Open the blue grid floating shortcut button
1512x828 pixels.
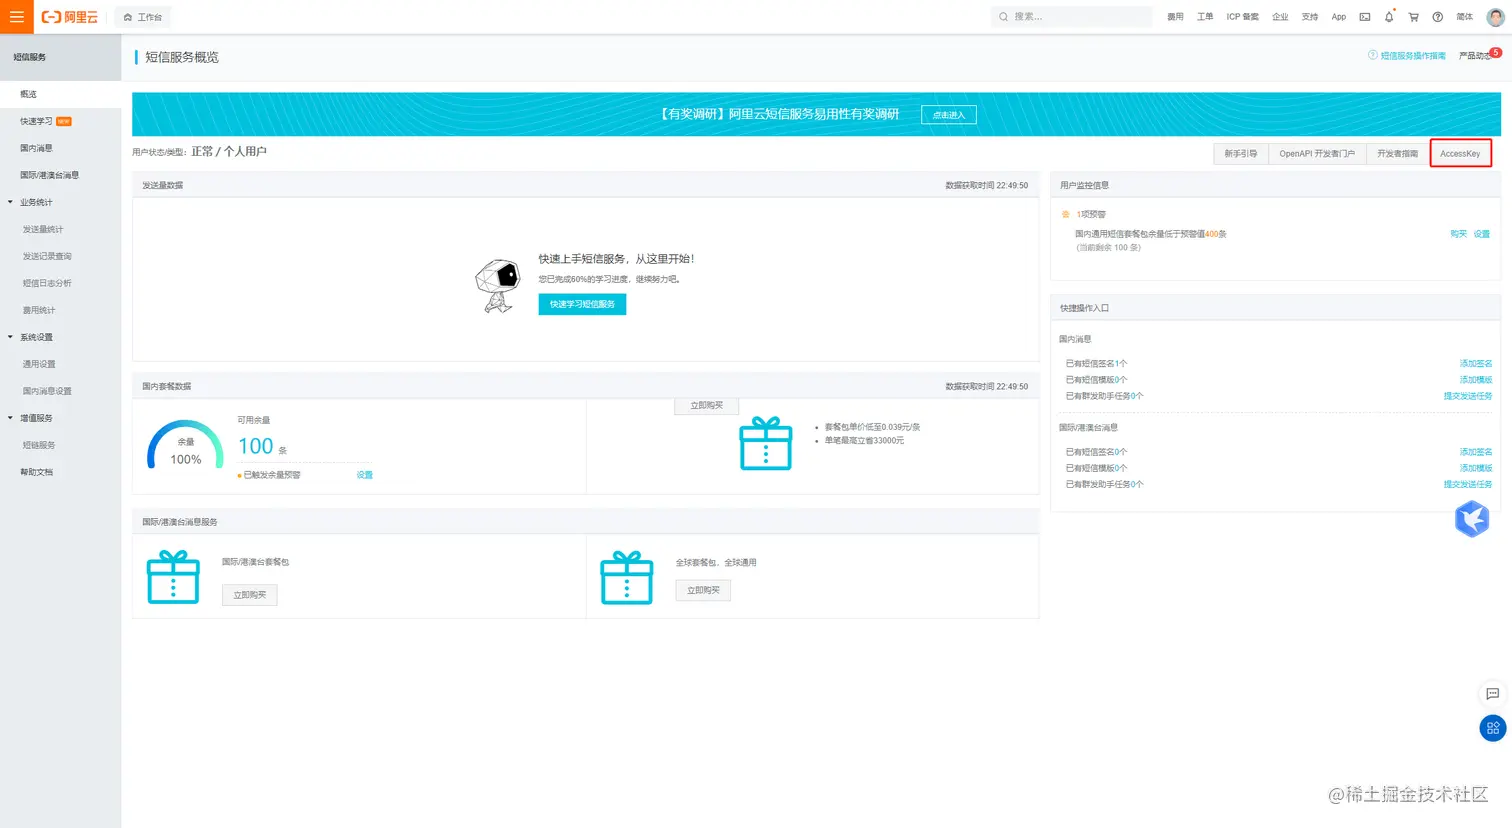[1492, 728]
